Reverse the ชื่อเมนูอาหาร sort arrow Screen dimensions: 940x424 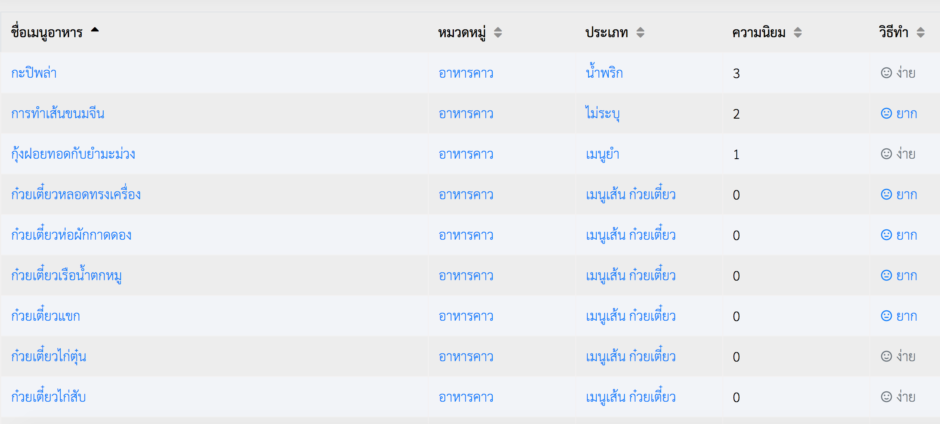tap(95, 31)
